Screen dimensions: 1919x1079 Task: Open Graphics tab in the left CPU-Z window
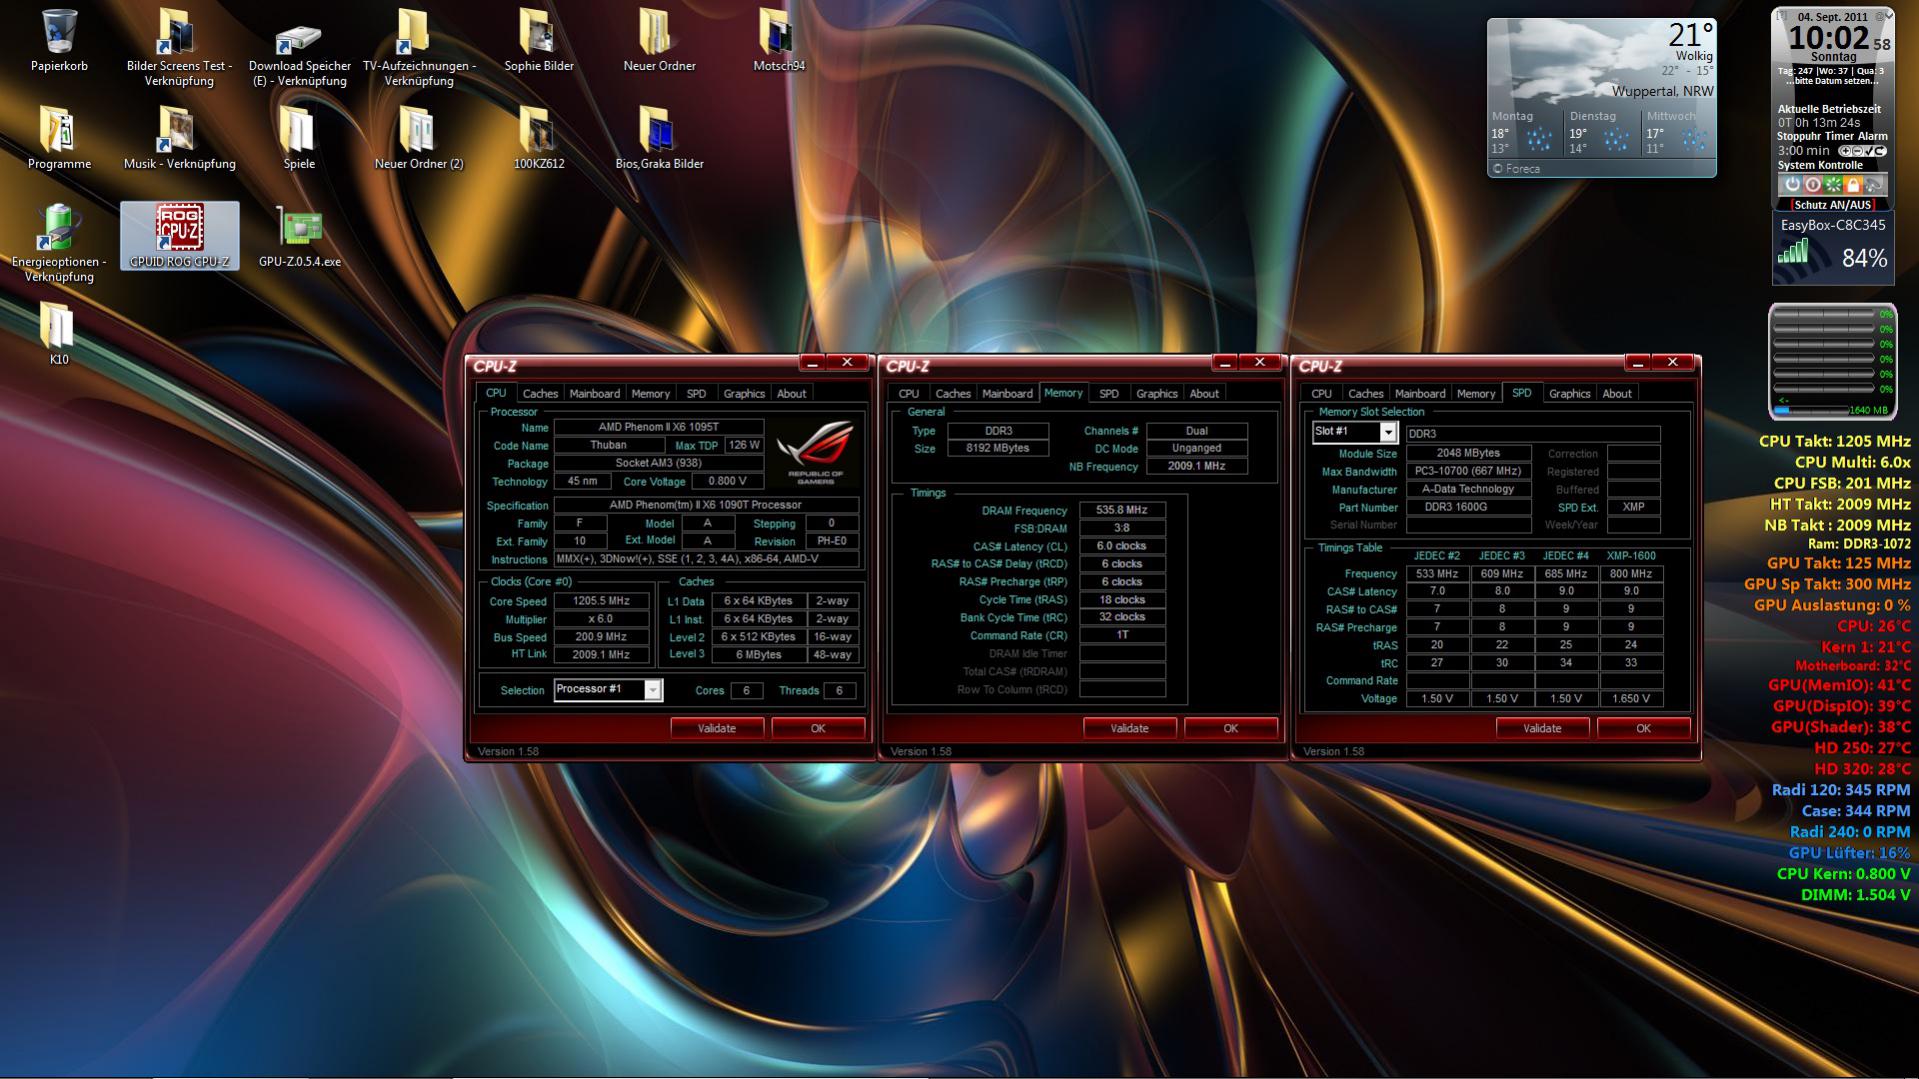[744, 394]
